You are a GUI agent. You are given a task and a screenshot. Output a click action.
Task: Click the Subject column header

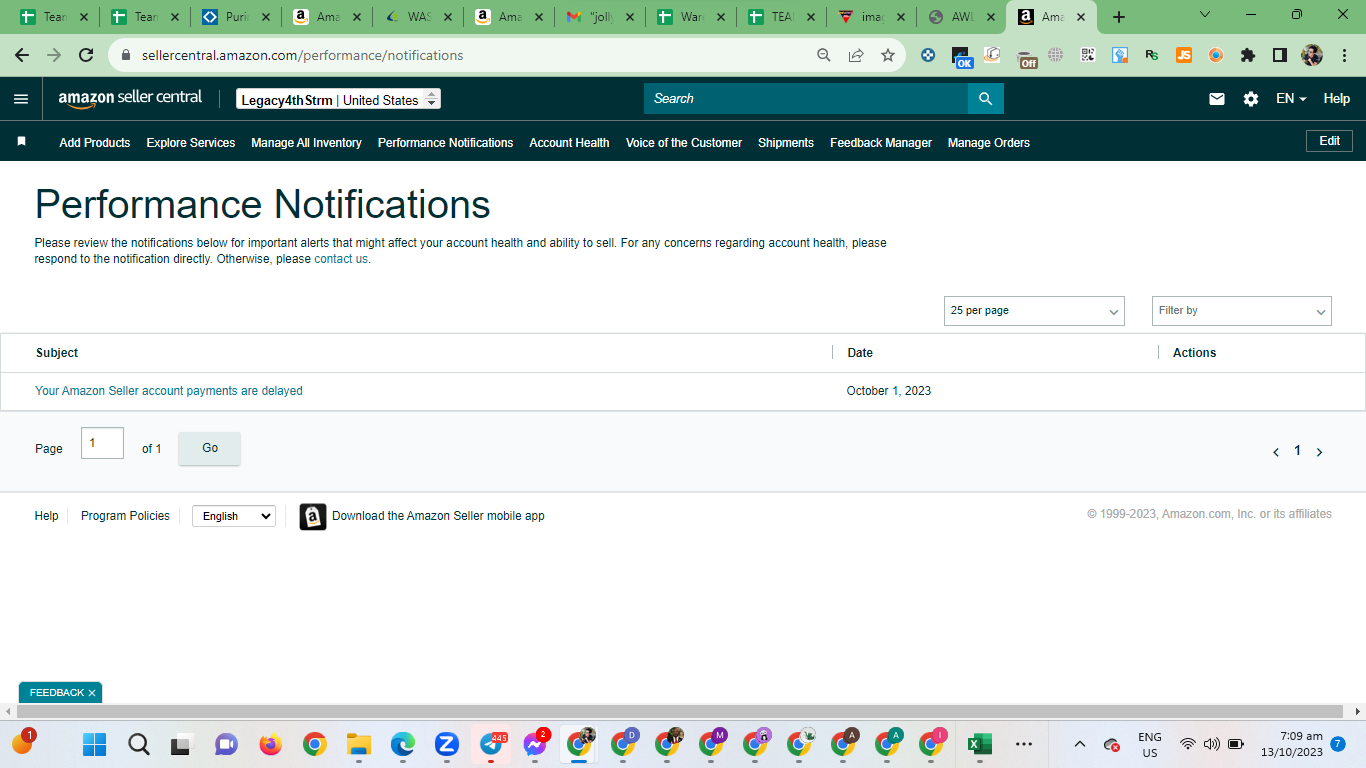click(x=57, y=353)
